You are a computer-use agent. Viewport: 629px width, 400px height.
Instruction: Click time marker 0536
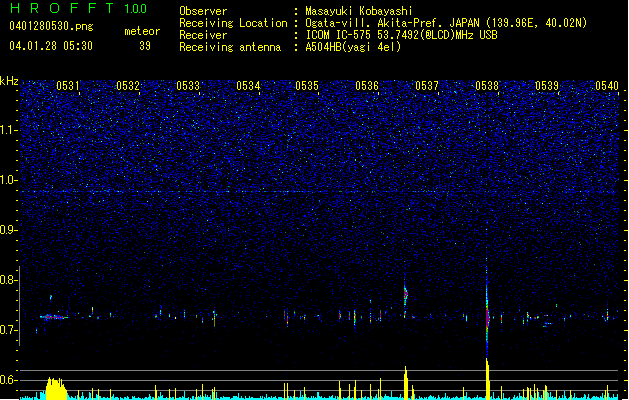(x=367, y=86)
